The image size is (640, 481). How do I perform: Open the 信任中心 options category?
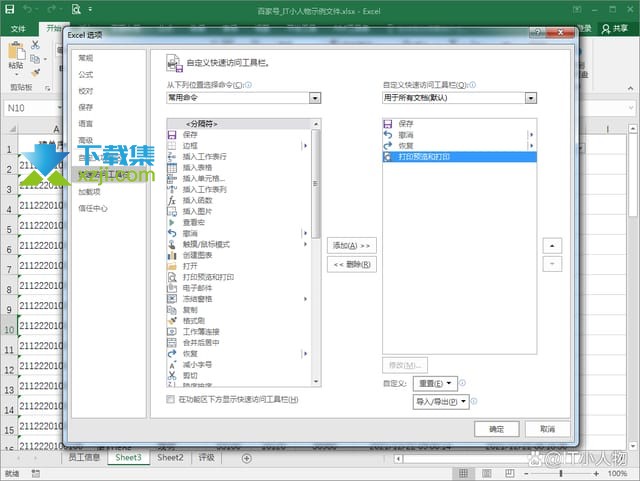click(x=93, y=209)
